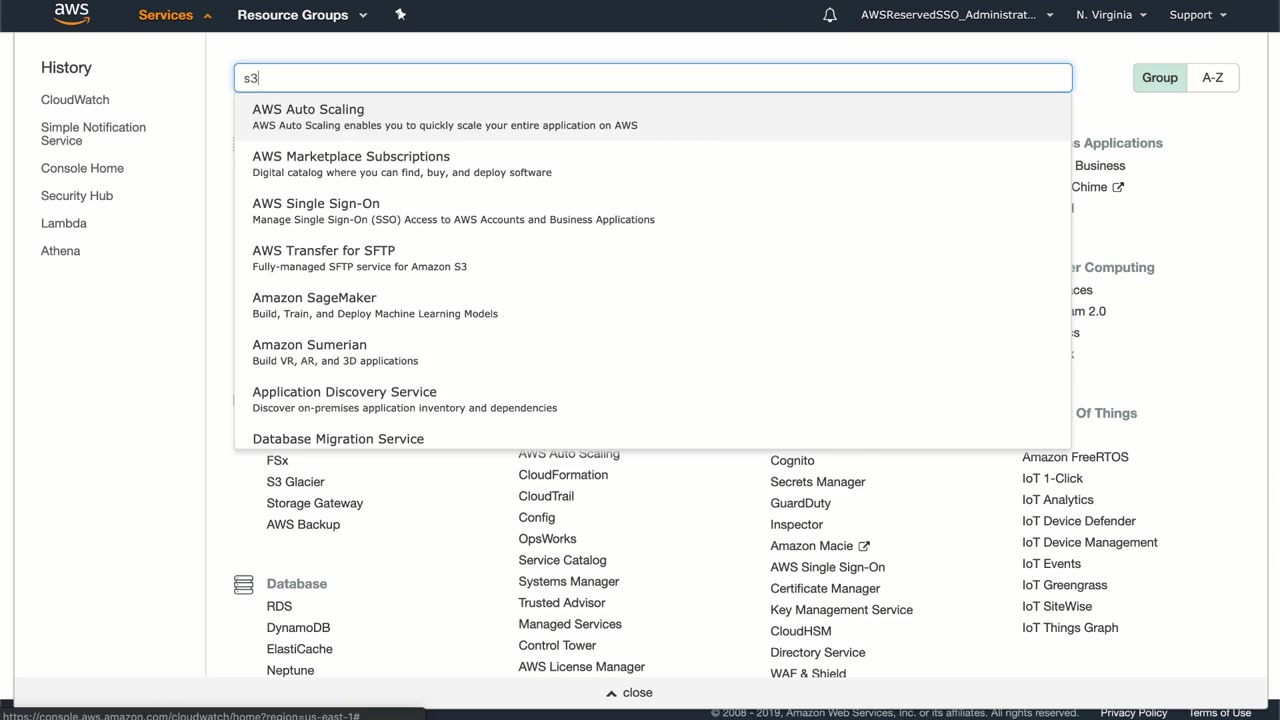Switch service view to Group
Image resolution: width=1280 pixels, height=720 pixels.
pyautogui.click(x=1160, y=77)
